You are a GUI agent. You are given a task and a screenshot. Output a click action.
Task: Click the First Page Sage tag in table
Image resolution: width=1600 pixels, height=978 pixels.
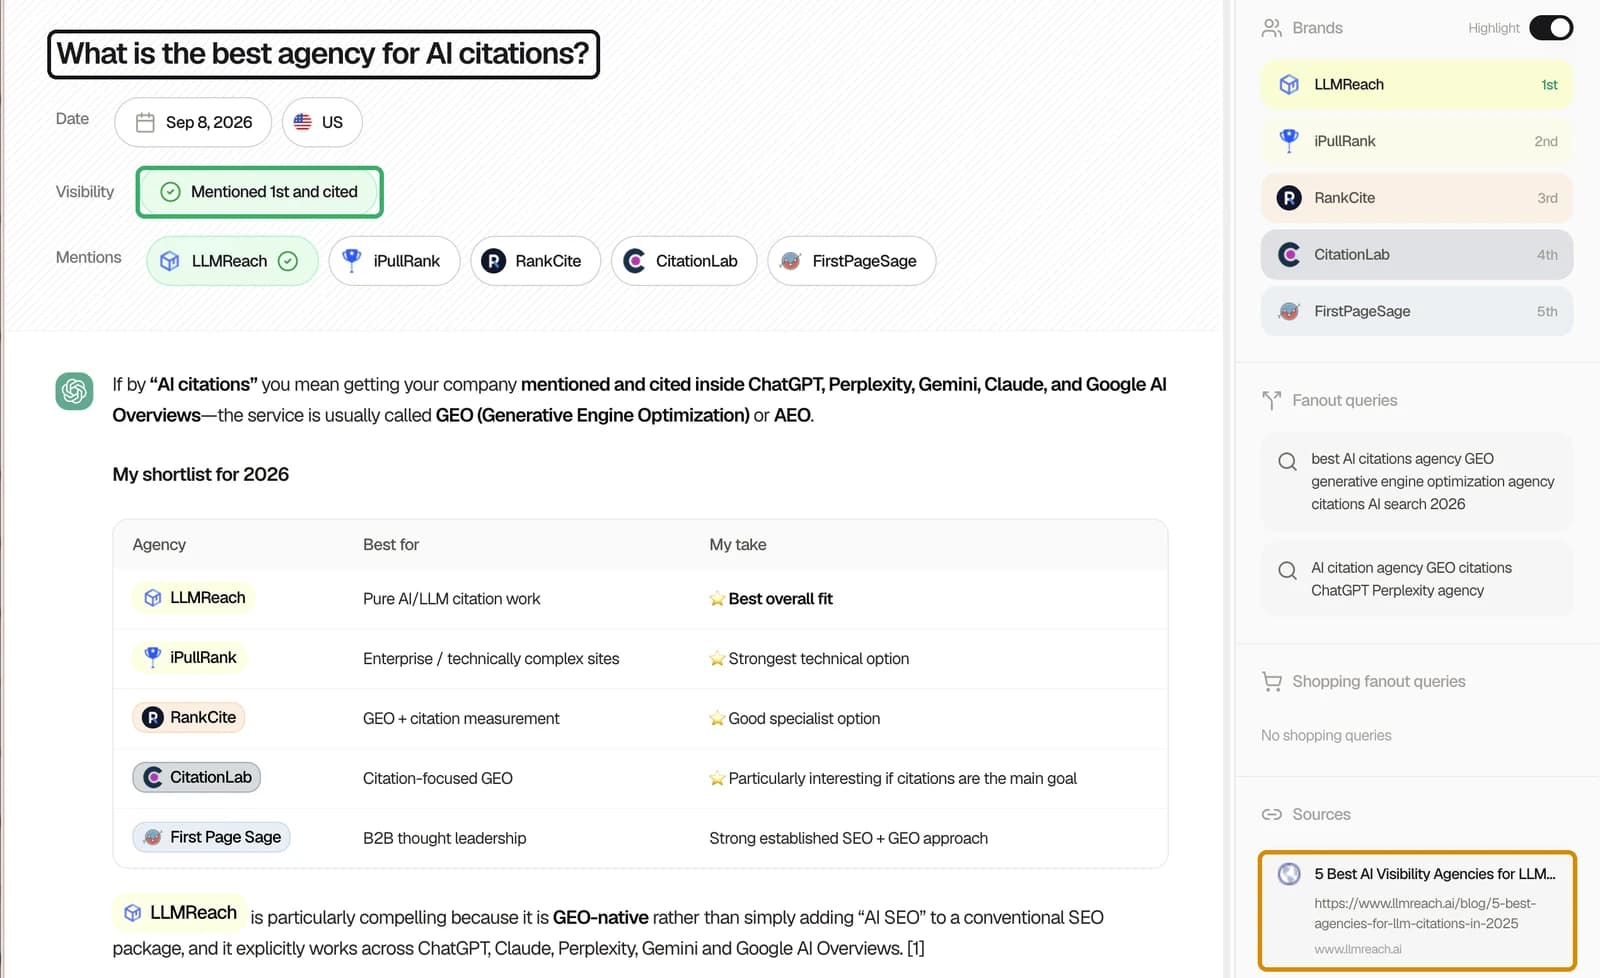click(x=211, y=837)
